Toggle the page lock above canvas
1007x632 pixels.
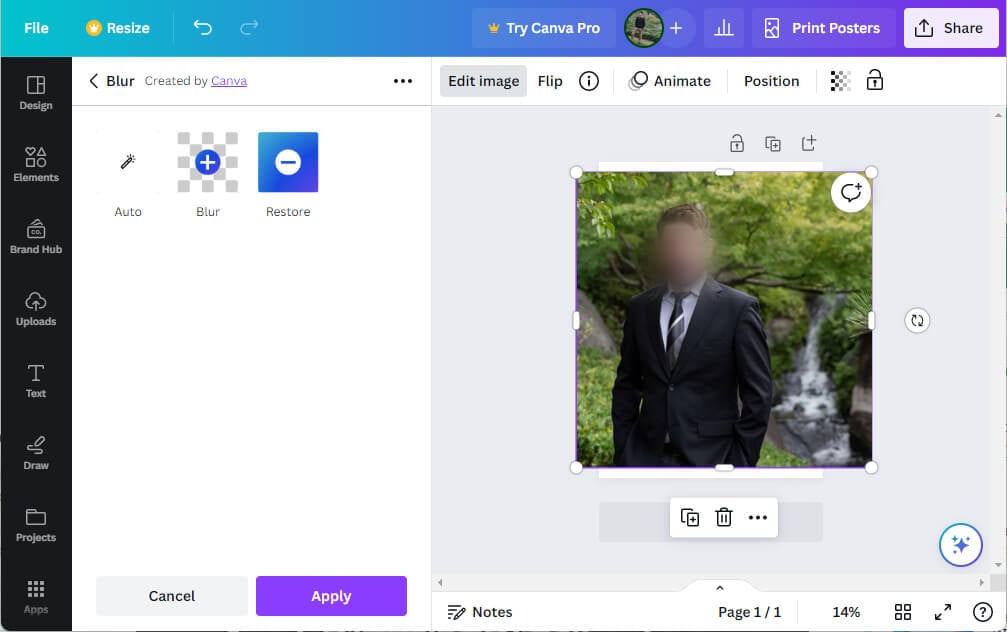click(x=737, y=143)
